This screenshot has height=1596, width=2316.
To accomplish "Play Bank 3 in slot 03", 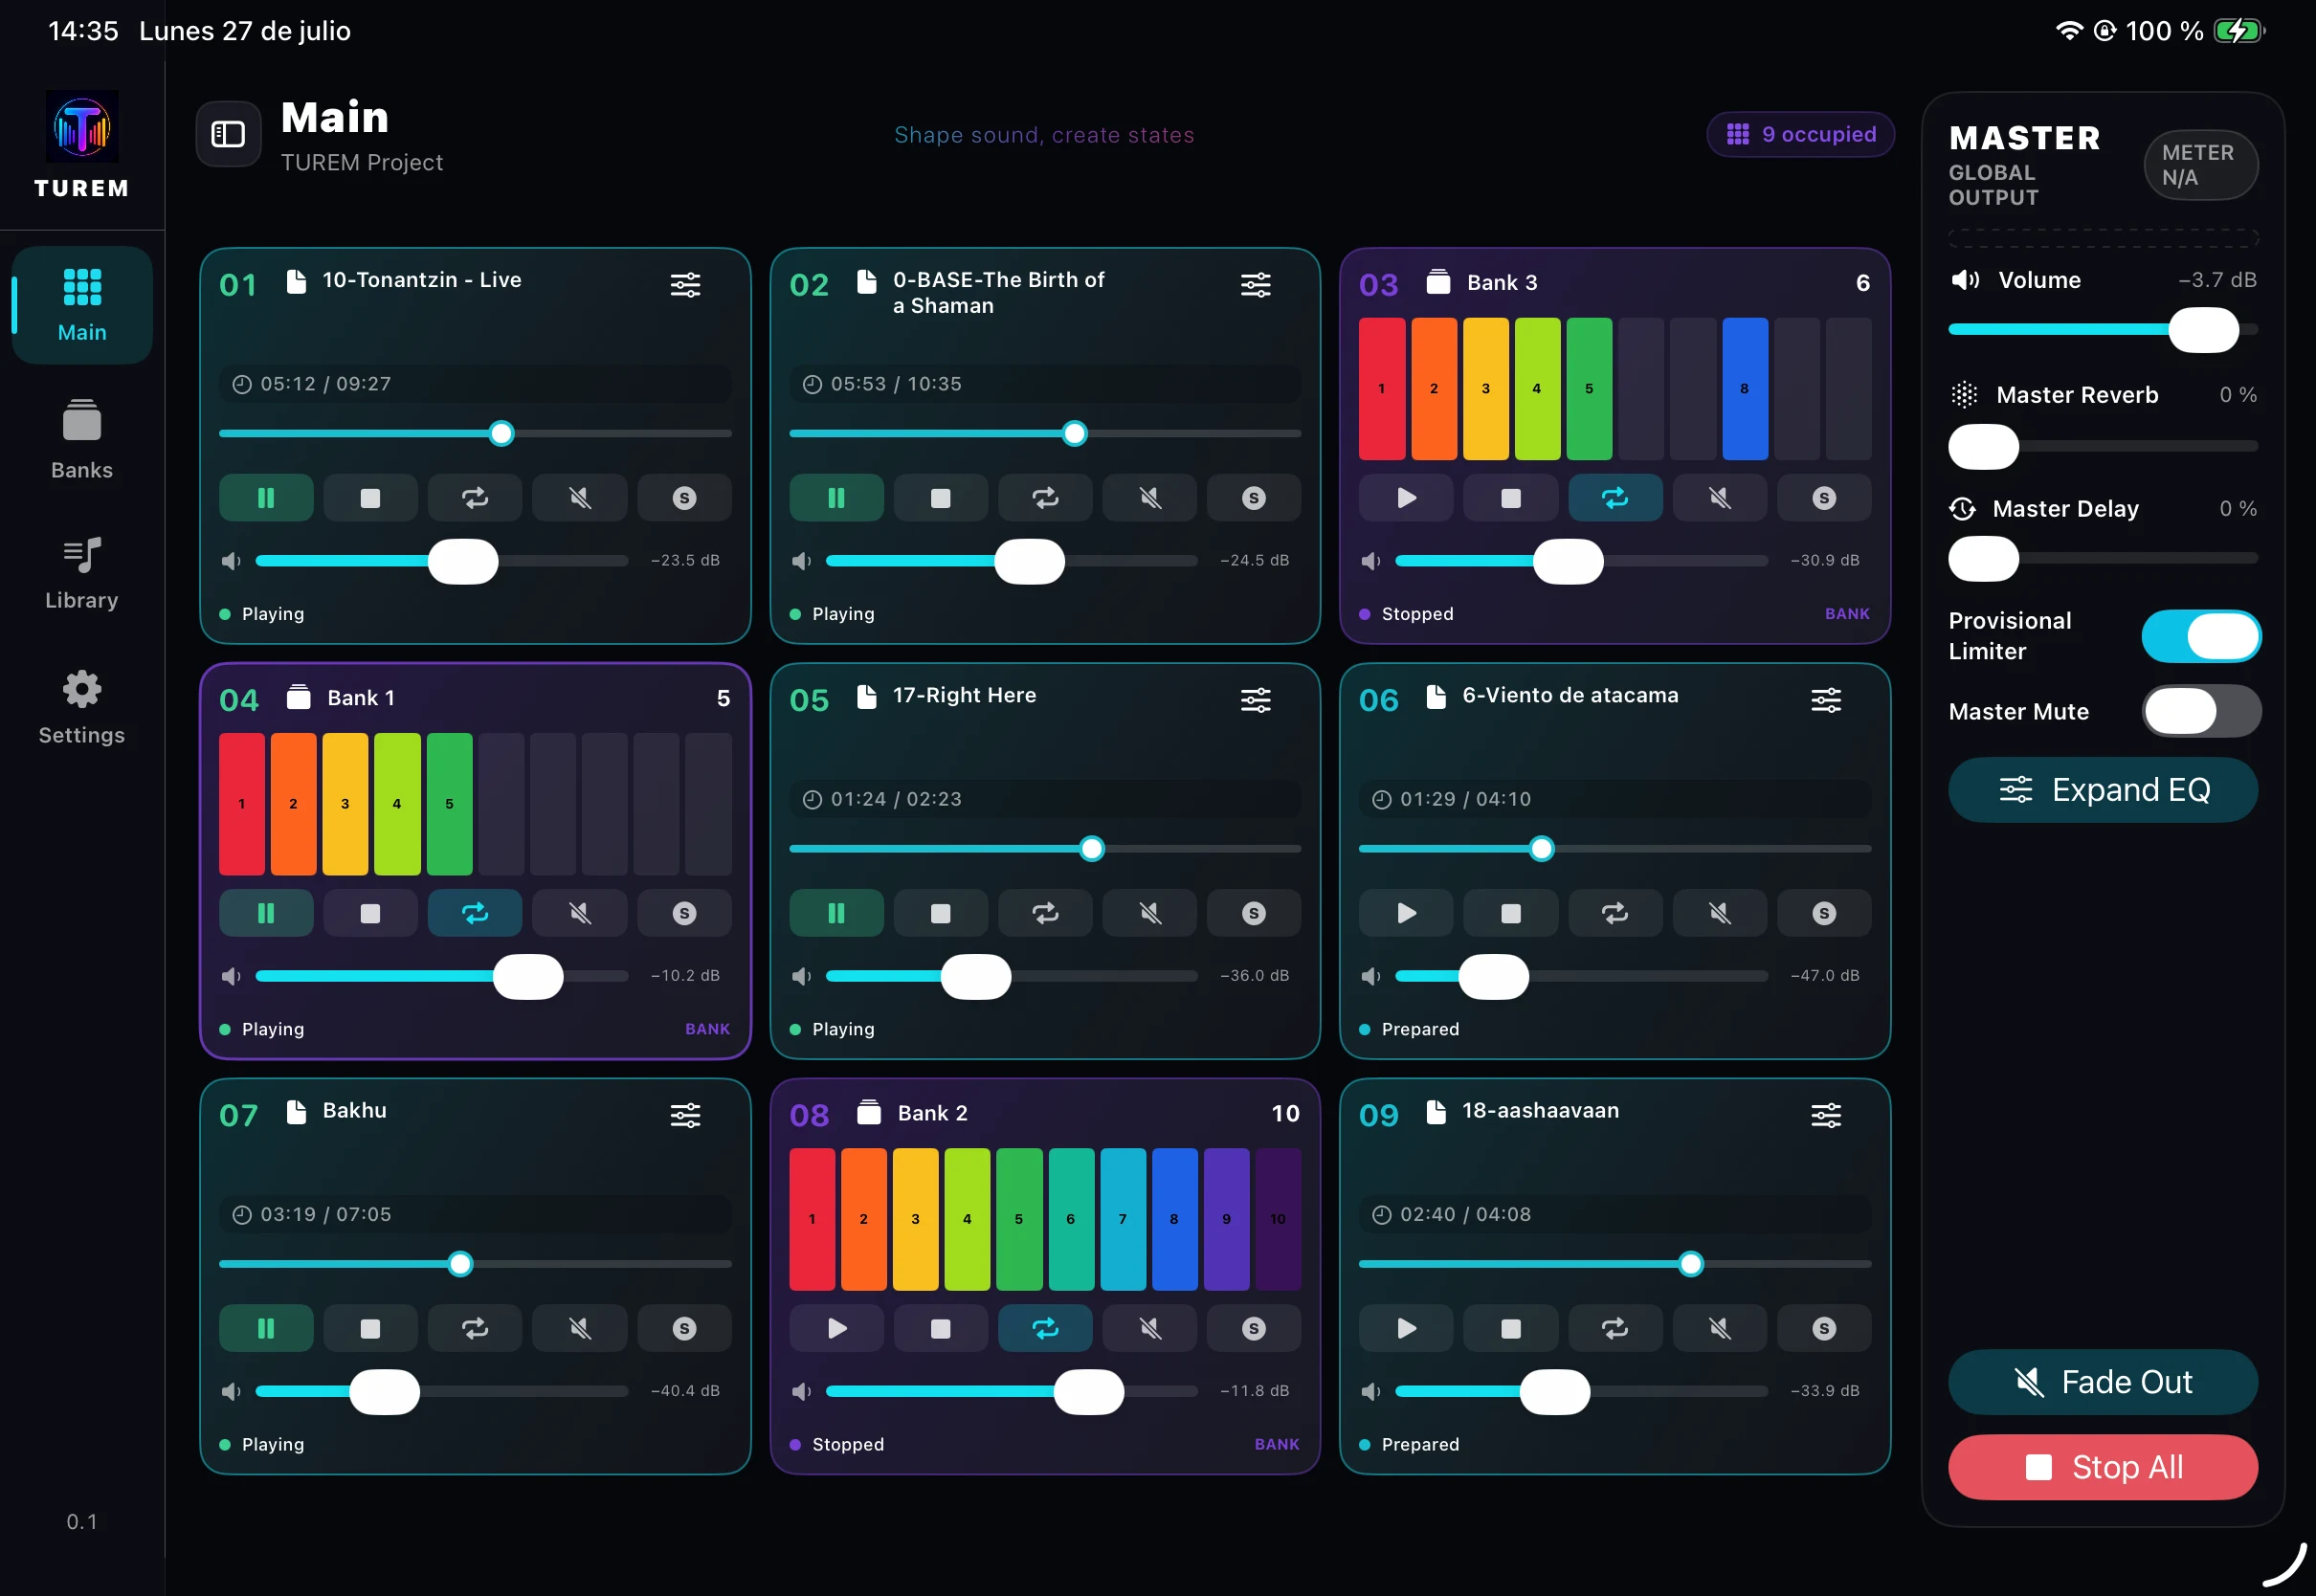I will tap(1406, 498).
